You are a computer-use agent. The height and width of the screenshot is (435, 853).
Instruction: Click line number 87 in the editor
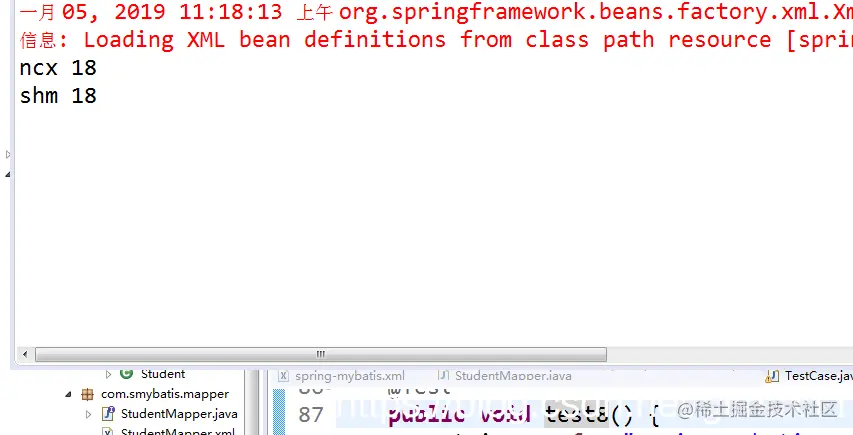311,415
